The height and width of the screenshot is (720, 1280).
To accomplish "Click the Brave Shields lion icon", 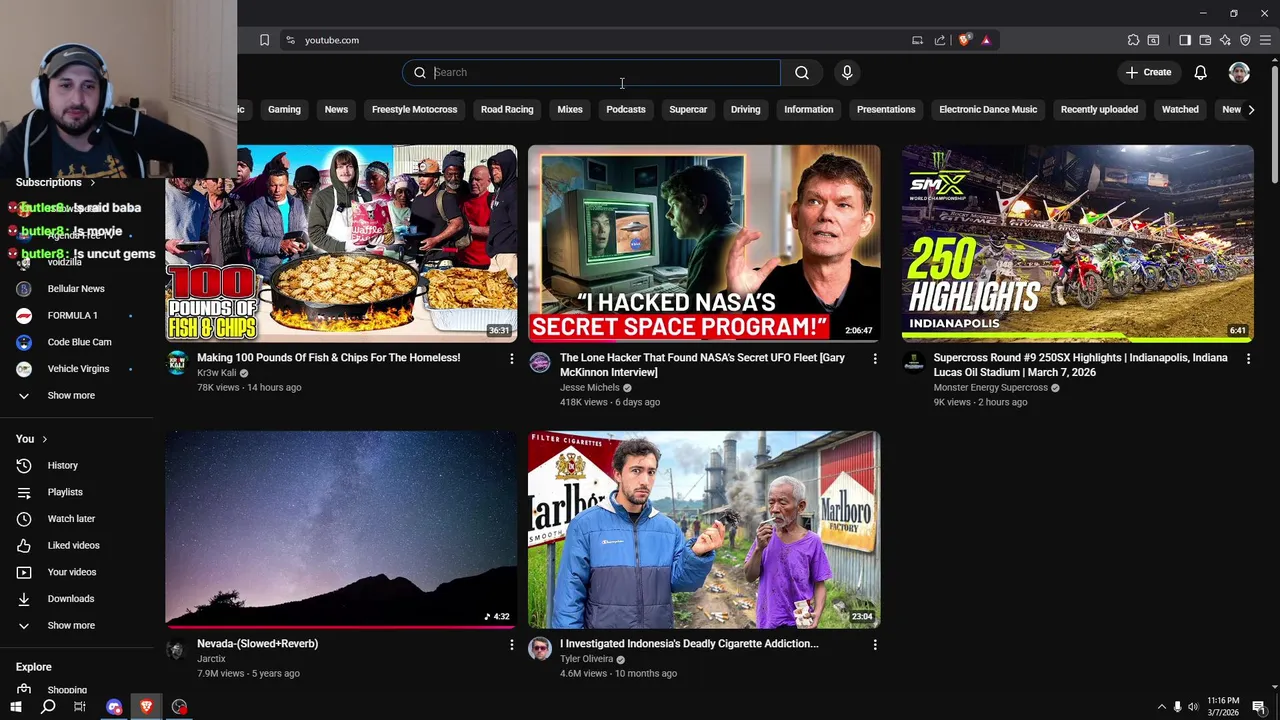I will point(964,40).
